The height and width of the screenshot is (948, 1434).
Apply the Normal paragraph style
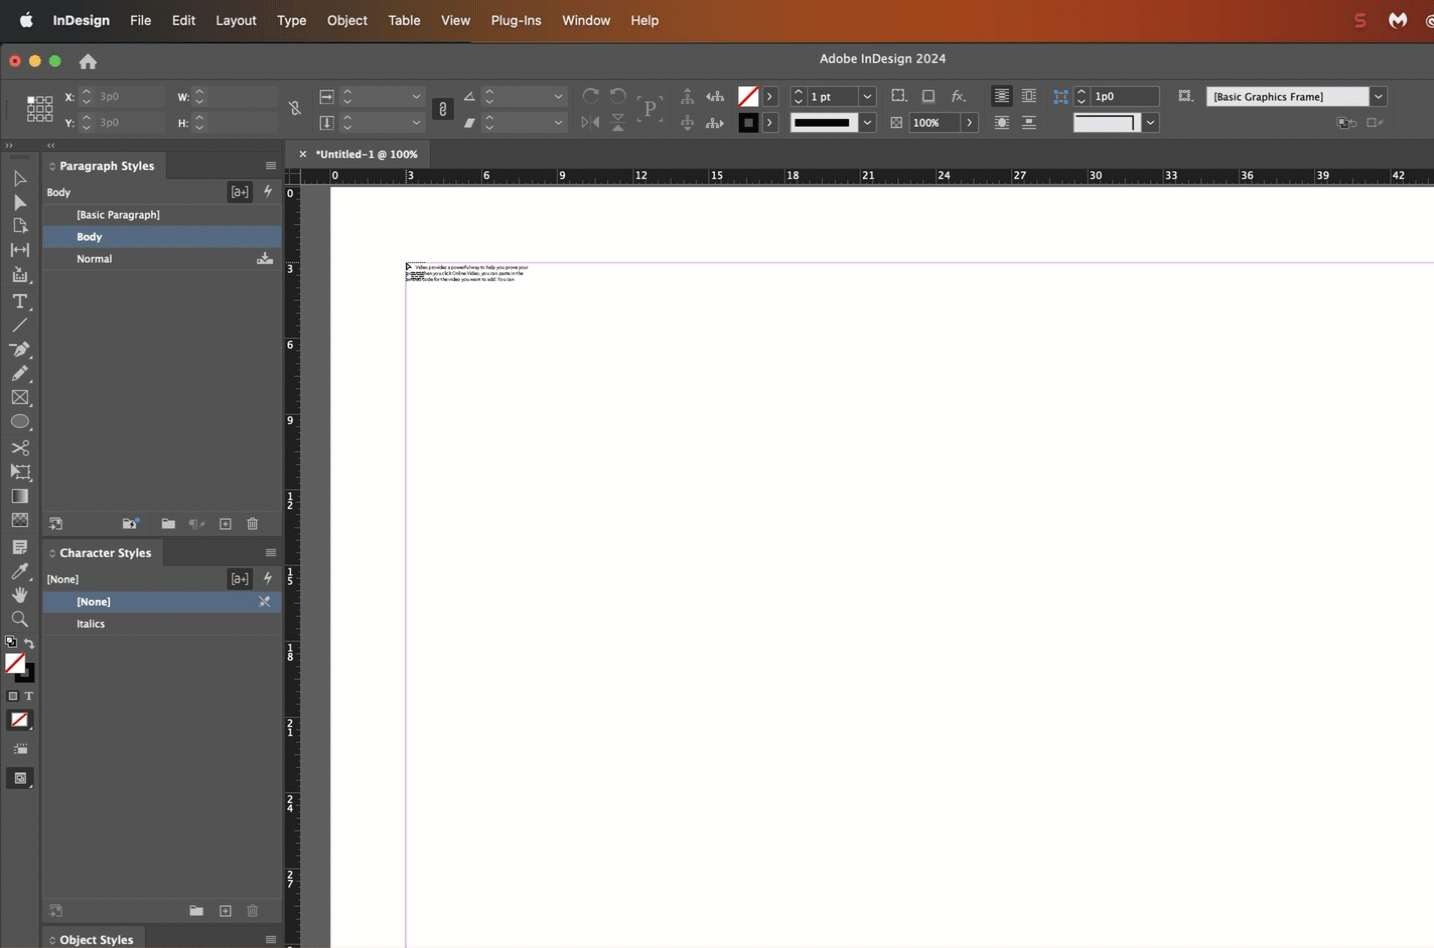click(x=94, y=258)
